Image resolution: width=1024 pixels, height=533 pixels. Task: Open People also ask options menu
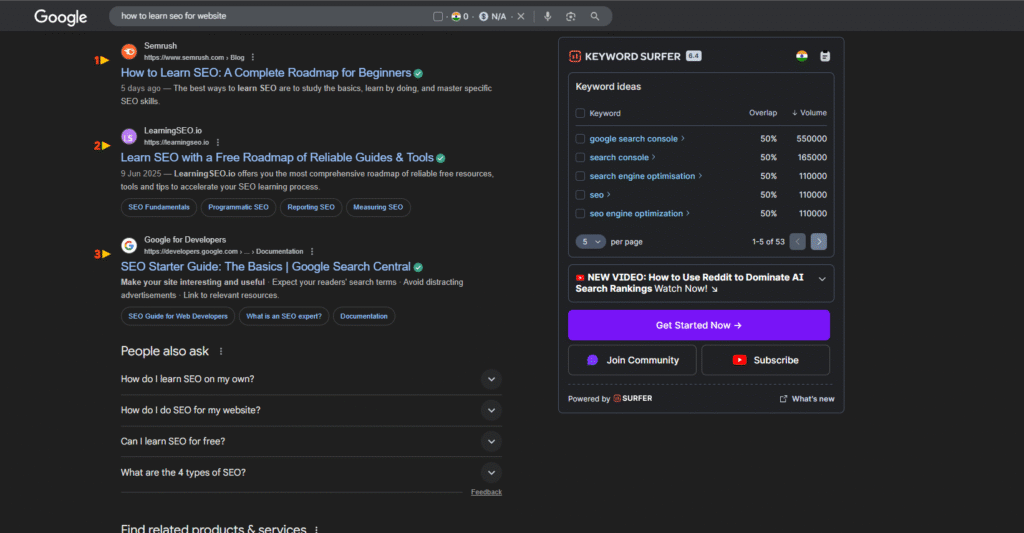point(221,351)
